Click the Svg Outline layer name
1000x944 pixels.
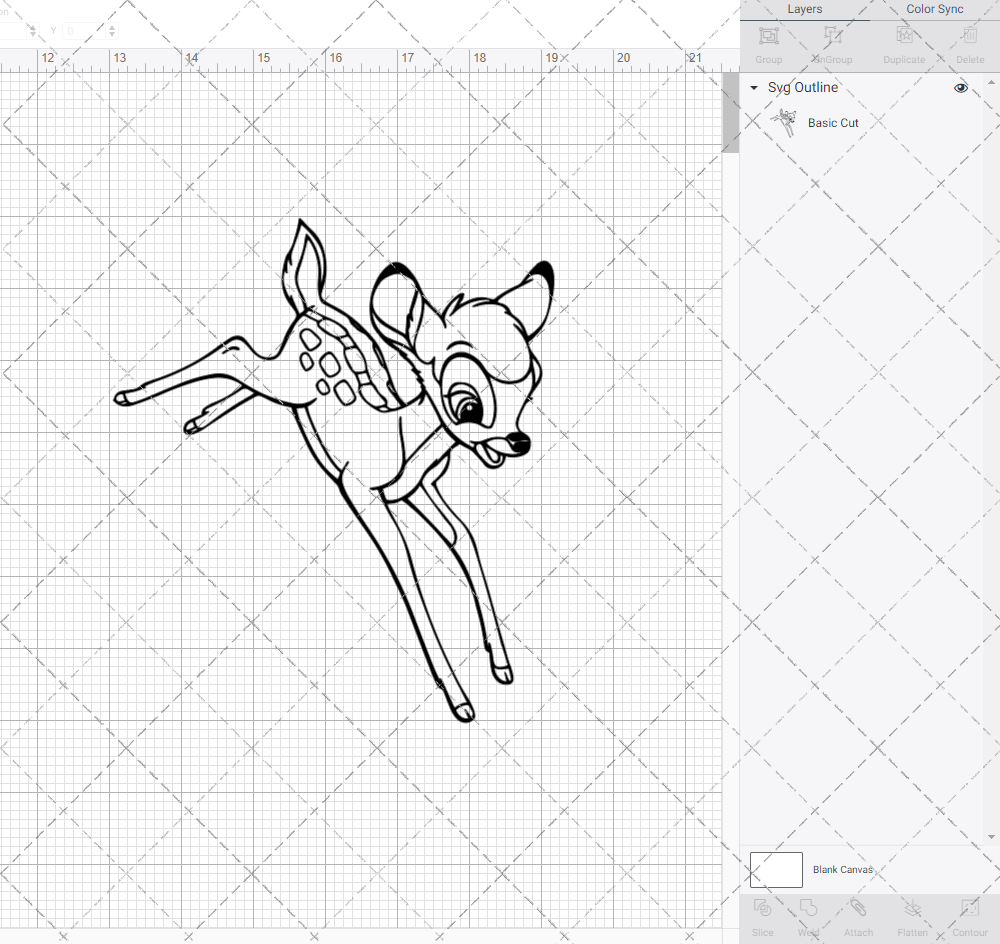802,88
